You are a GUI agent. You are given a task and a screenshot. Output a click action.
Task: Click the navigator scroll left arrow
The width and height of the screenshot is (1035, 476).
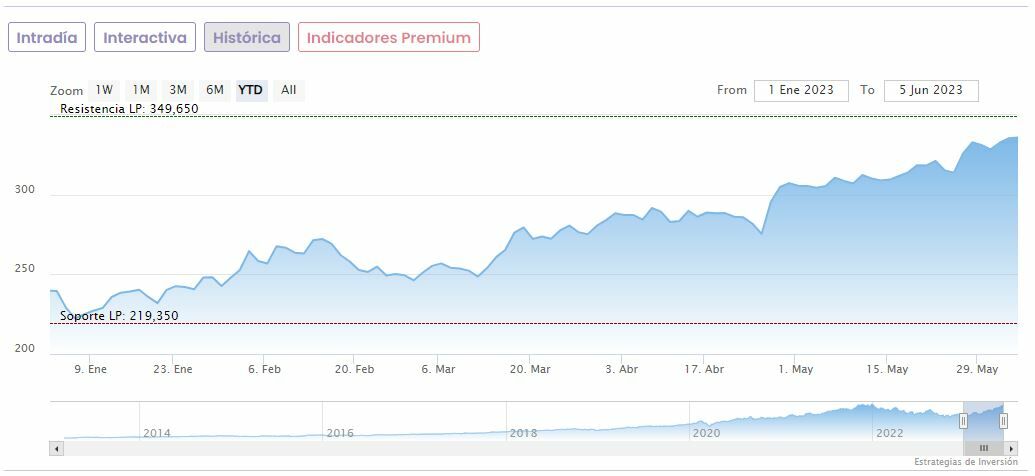pyautogui.click(x=56, y=449)
